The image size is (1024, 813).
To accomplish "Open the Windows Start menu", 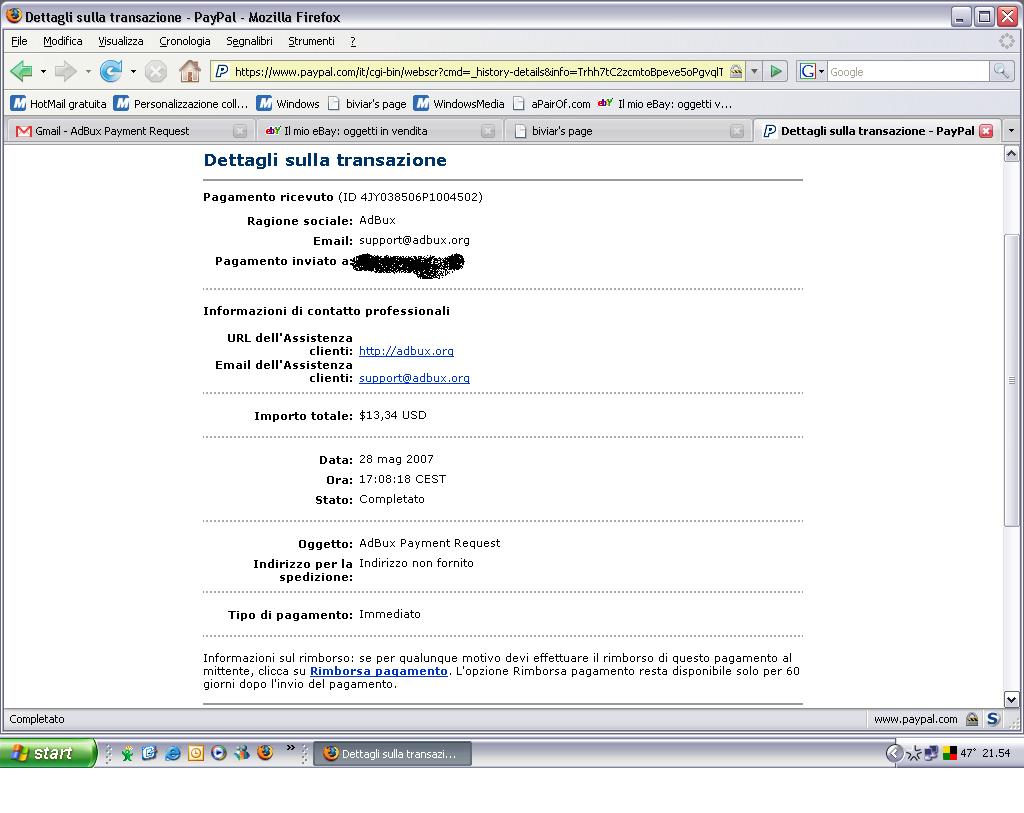I will 47,754.
